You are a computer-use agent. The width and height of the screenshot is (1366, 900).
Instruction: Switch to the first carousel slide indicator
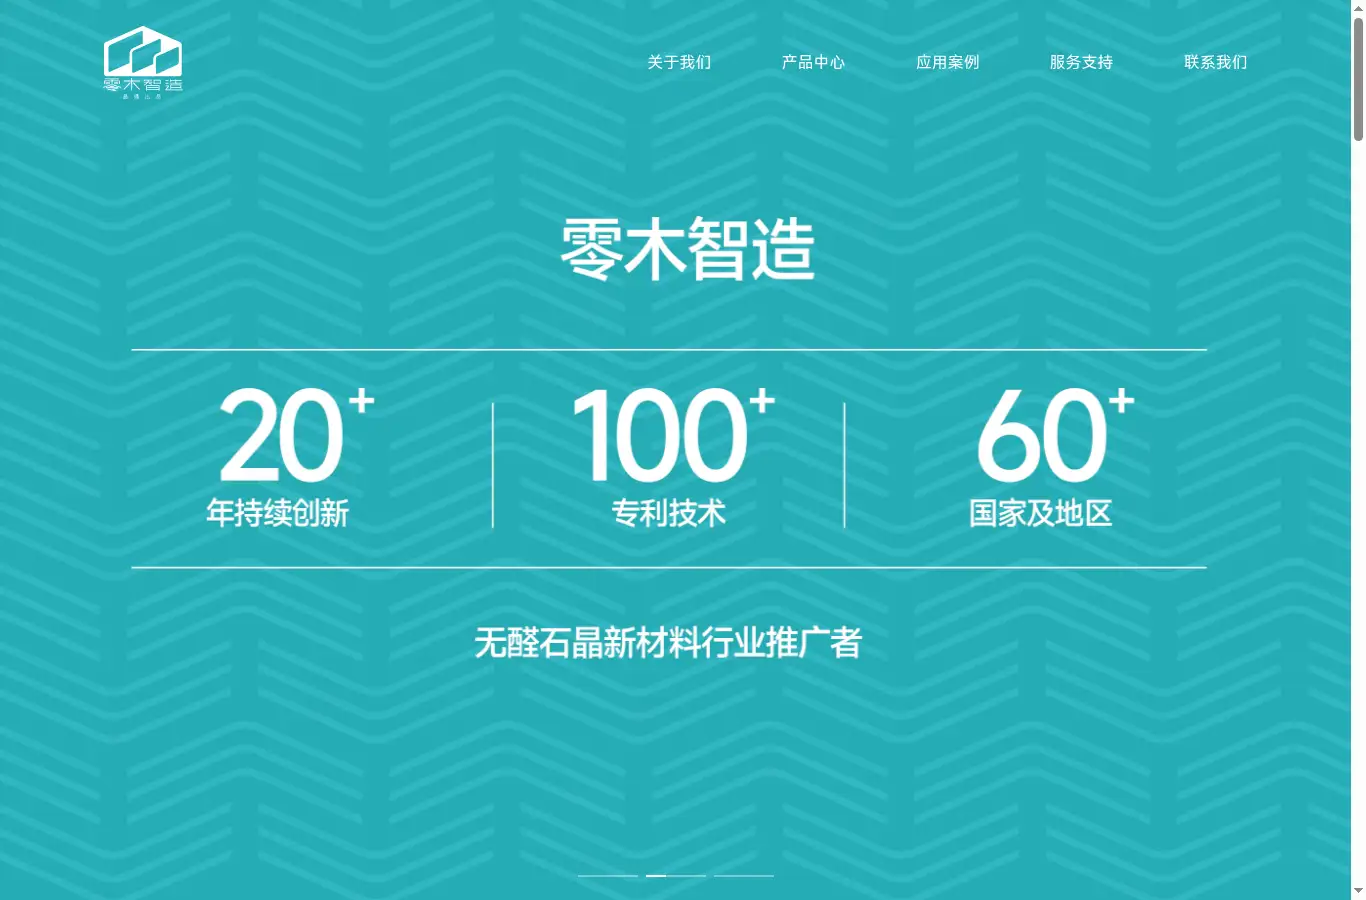[608, 875]
